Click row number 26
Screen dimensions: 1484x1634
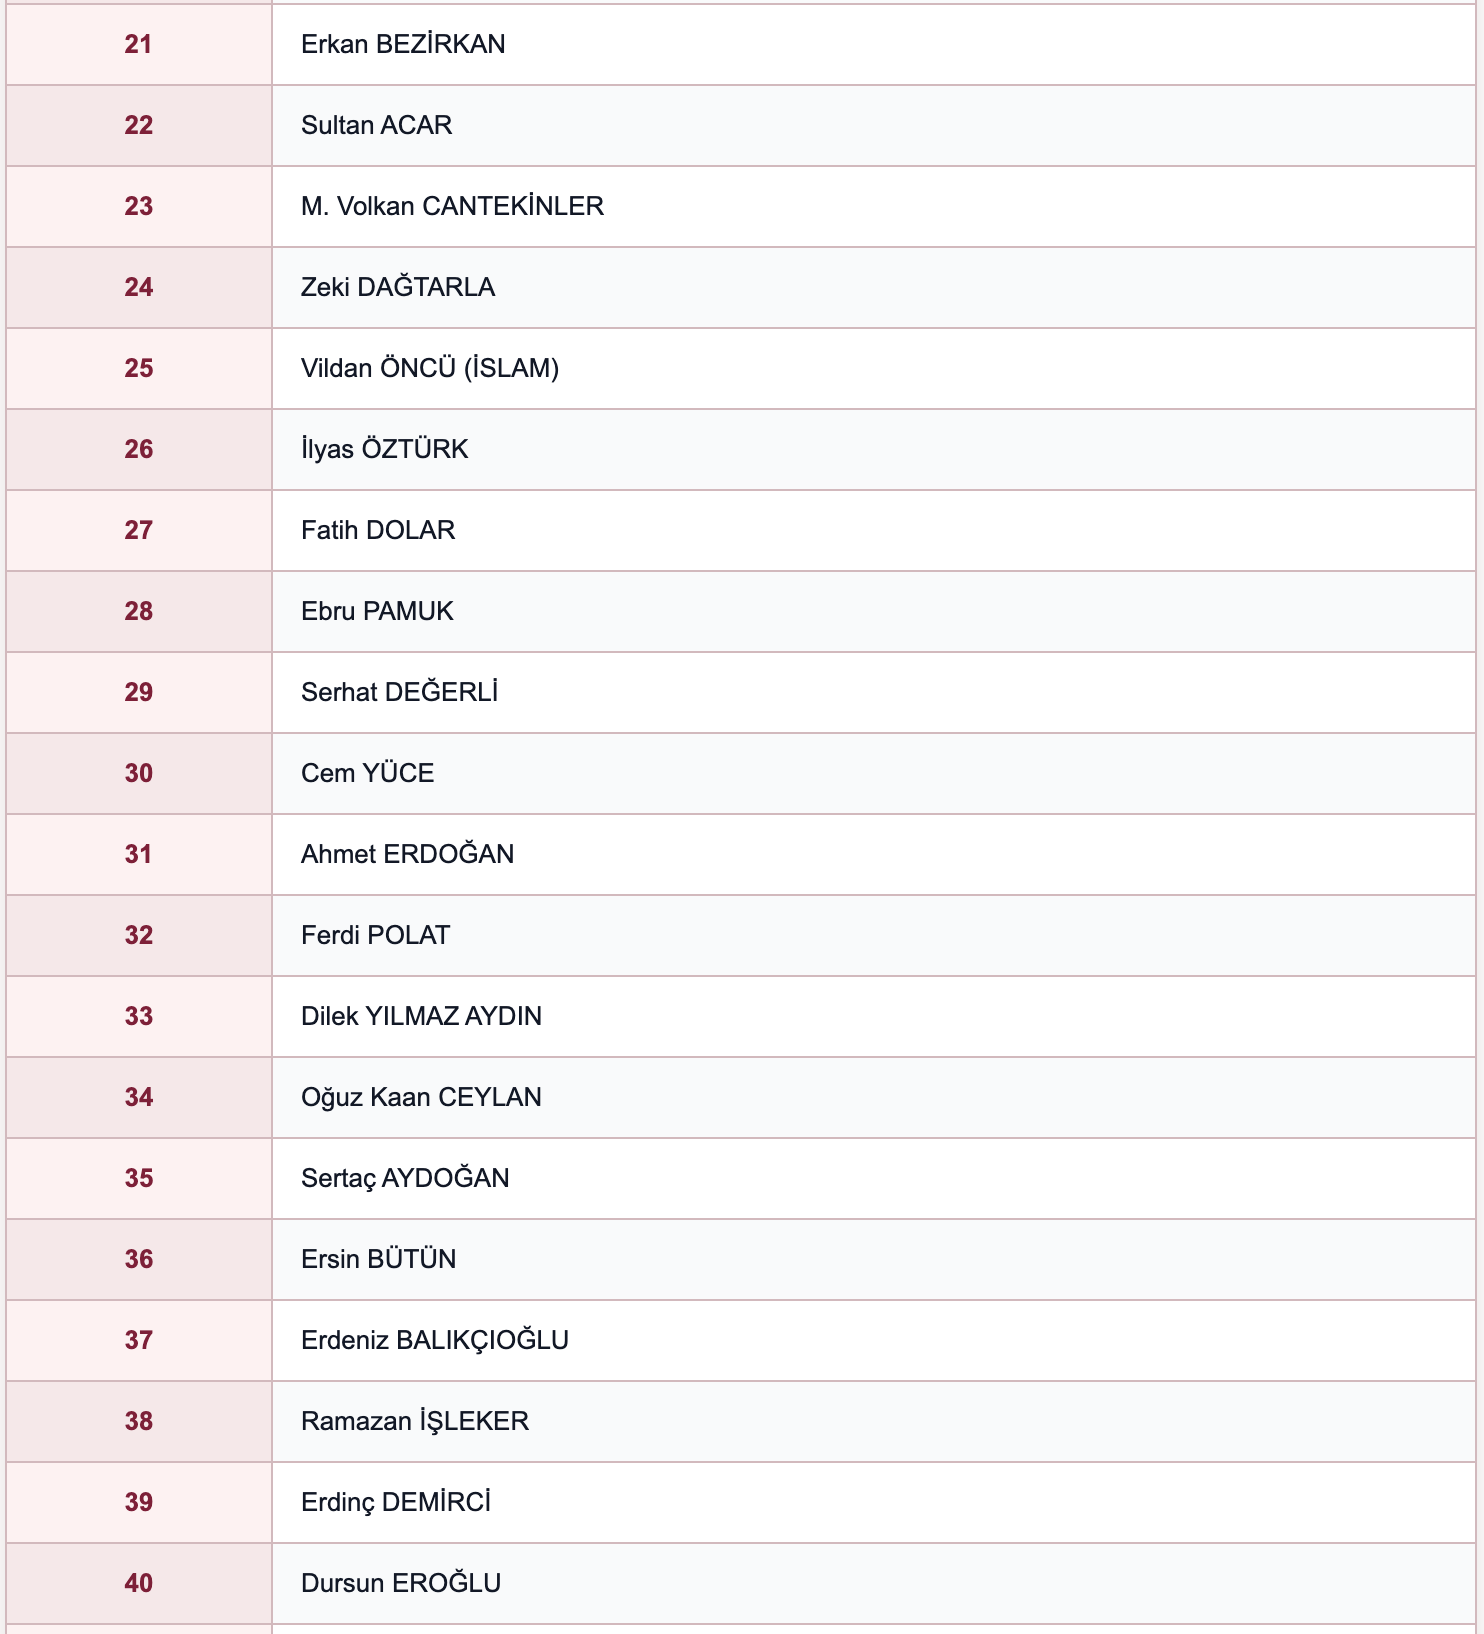point(139,449)
